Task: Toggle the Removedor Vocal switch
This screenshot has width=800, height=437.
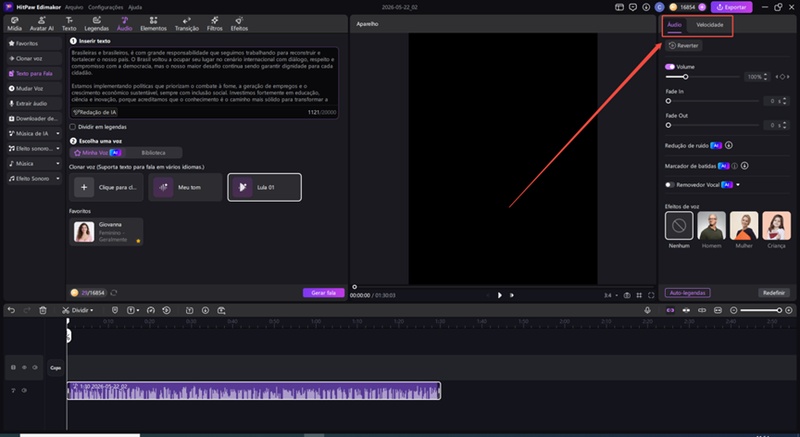Action: [670, 185]
